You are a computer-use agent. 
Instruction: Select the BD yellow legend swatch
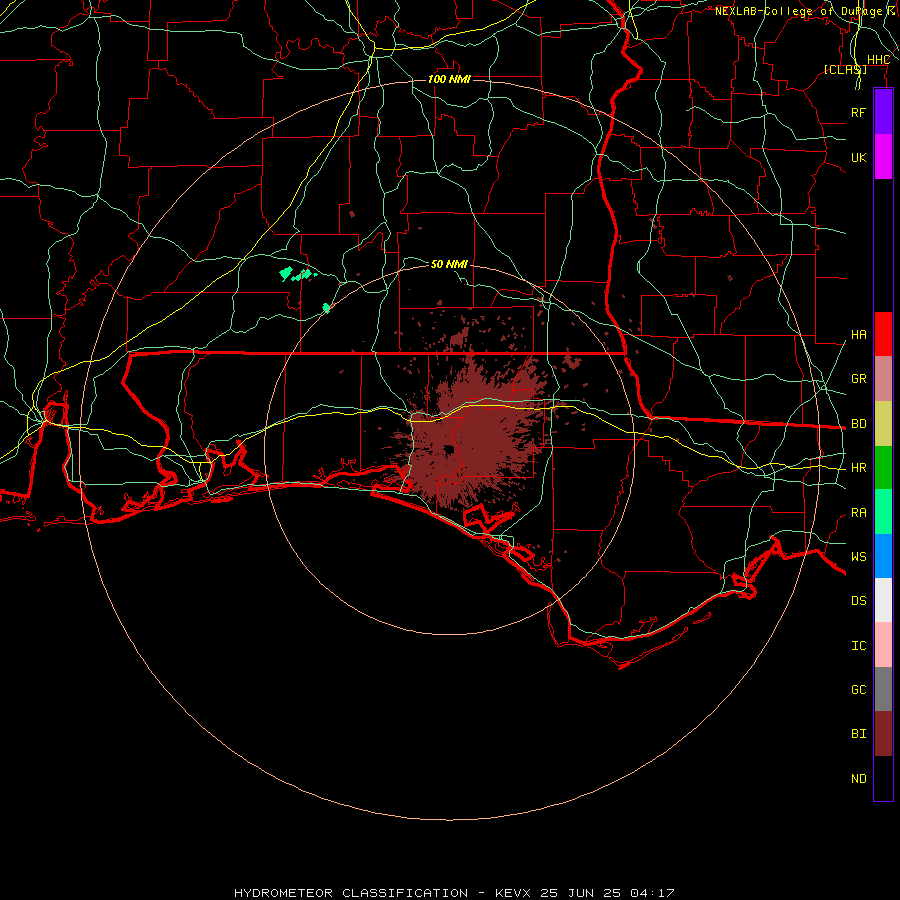pyautogui.click(x=883, y=424)
